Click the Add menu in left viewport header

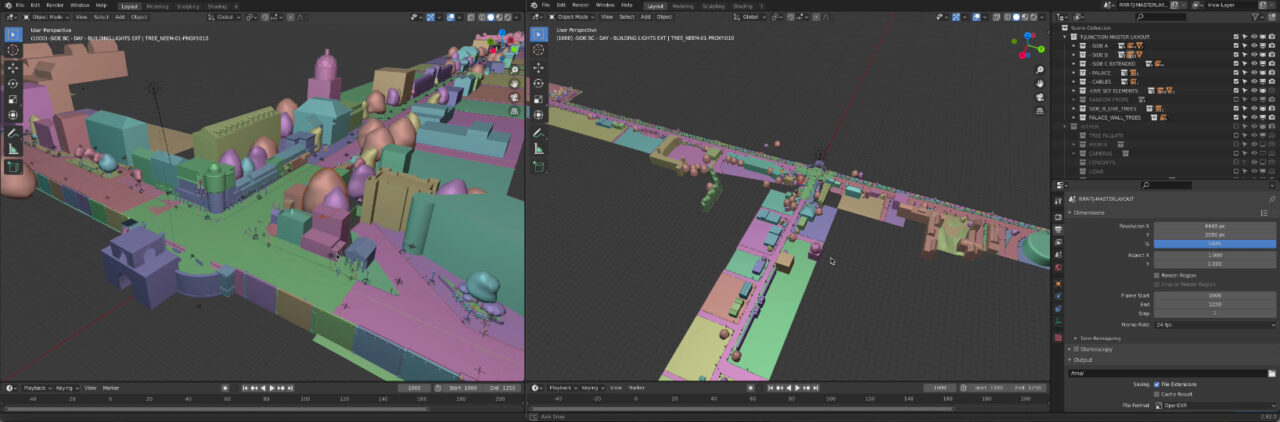120,17
